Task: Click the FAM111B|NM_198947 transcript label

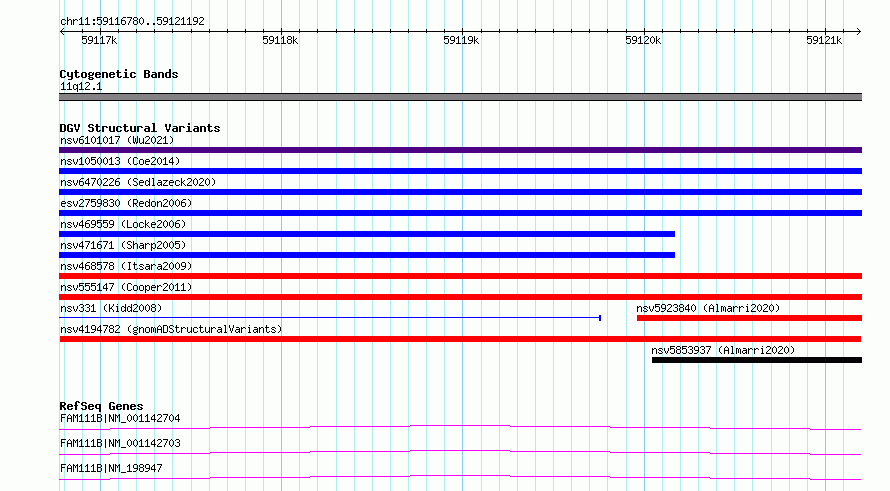Action: coord(111,468)
